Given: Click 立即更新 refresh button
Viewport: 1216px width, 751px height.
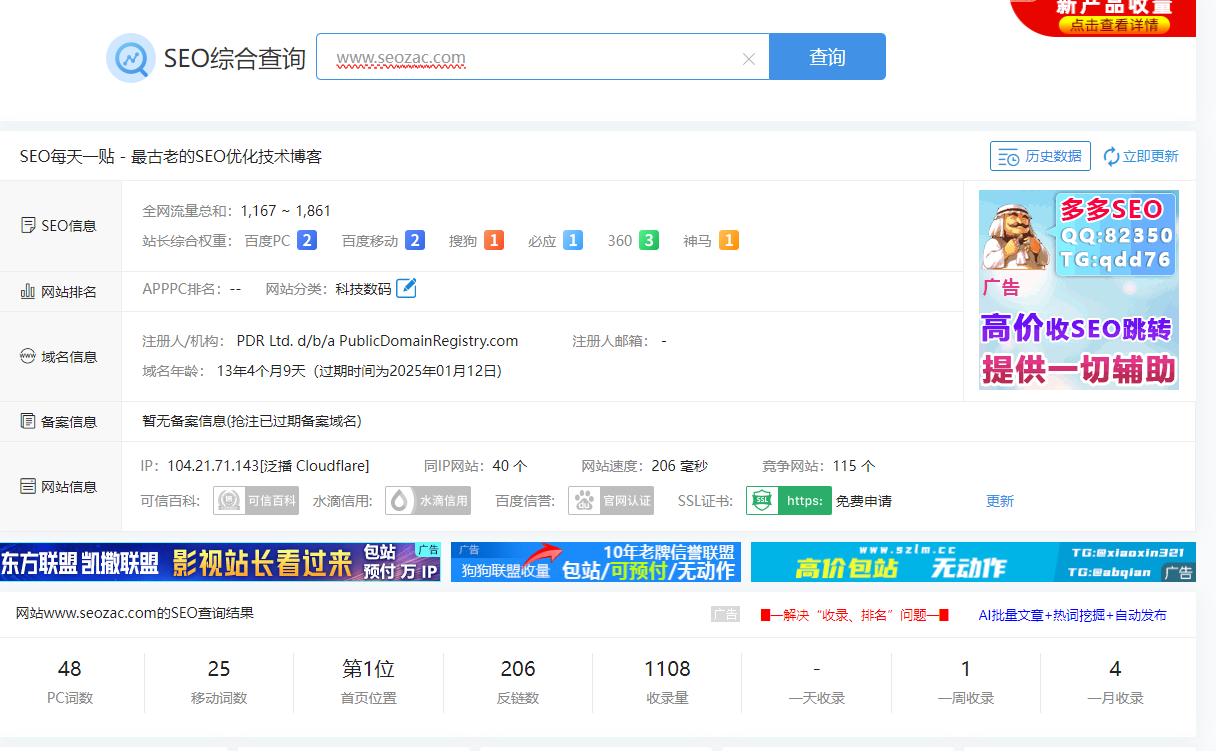Looking at the screenshot, I should pos(1141,156).
